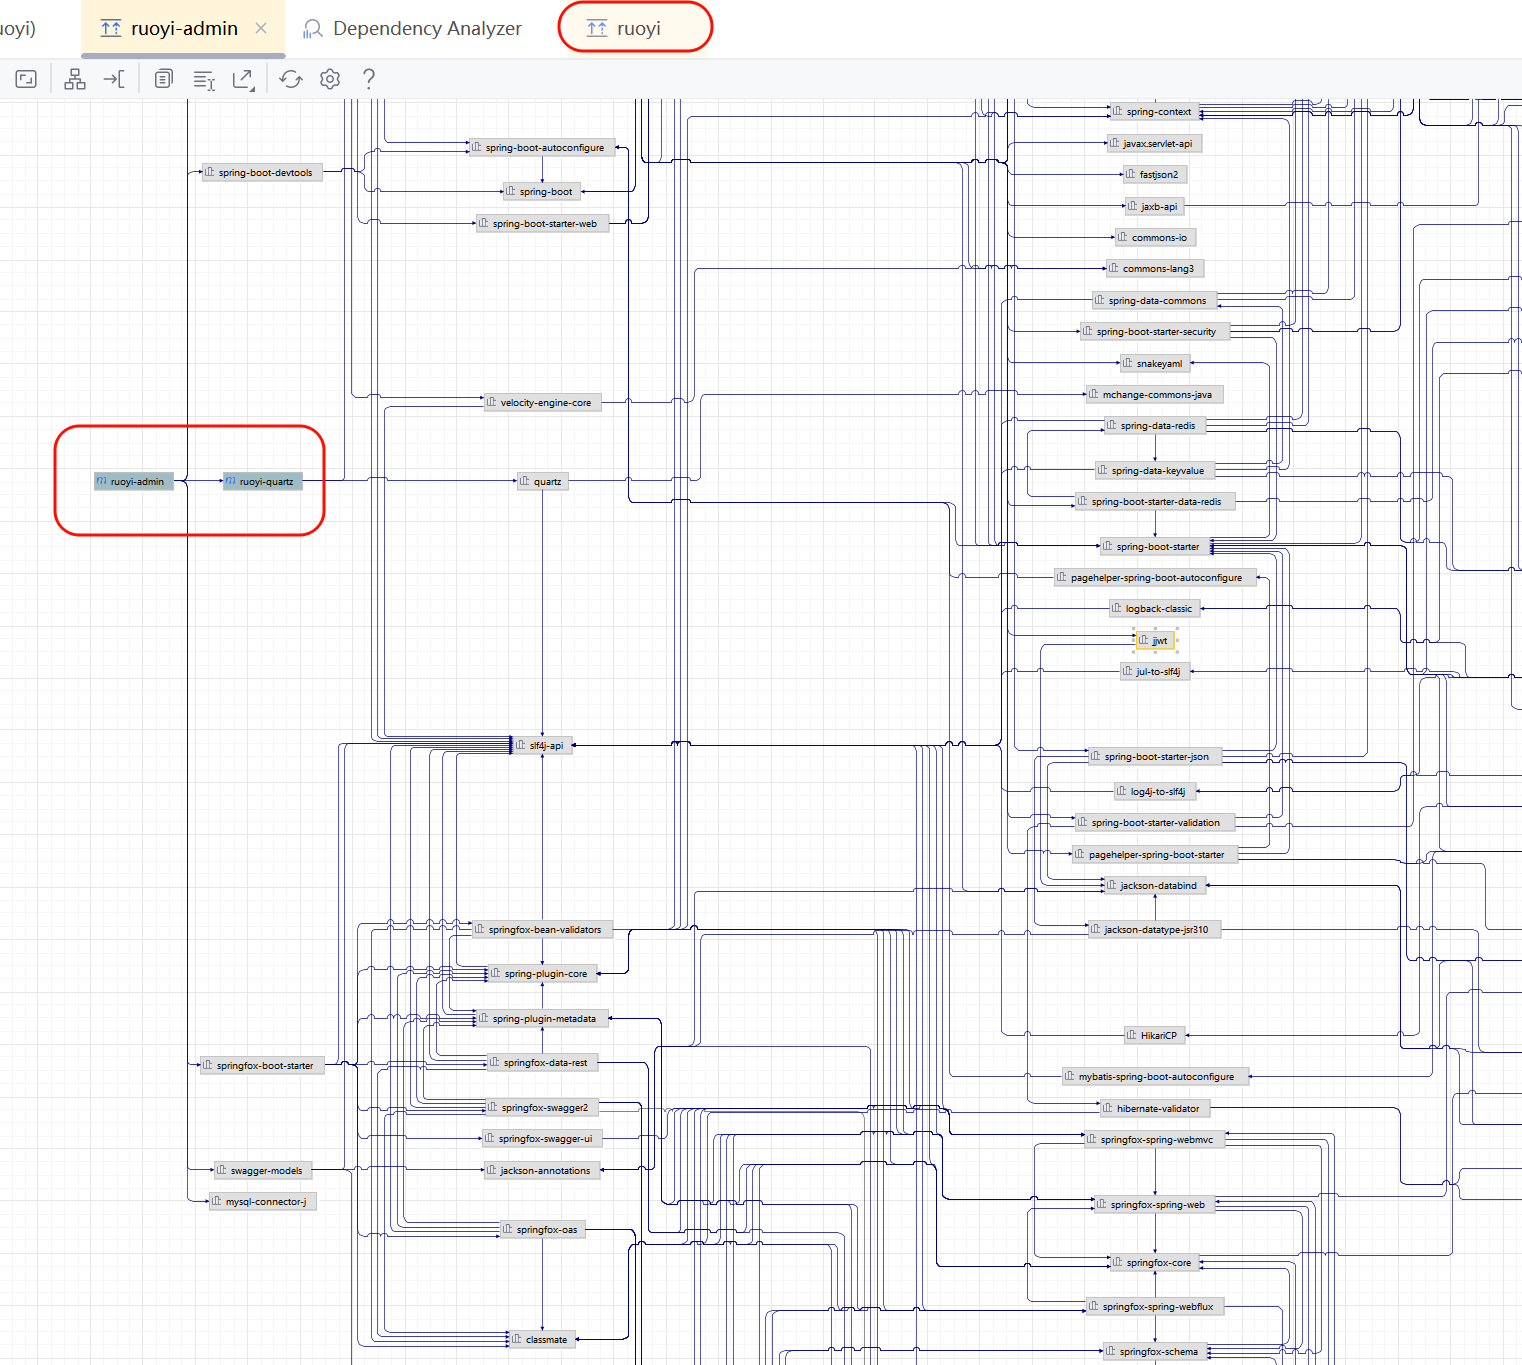Apply current layout using hierarchy icon

75,79
